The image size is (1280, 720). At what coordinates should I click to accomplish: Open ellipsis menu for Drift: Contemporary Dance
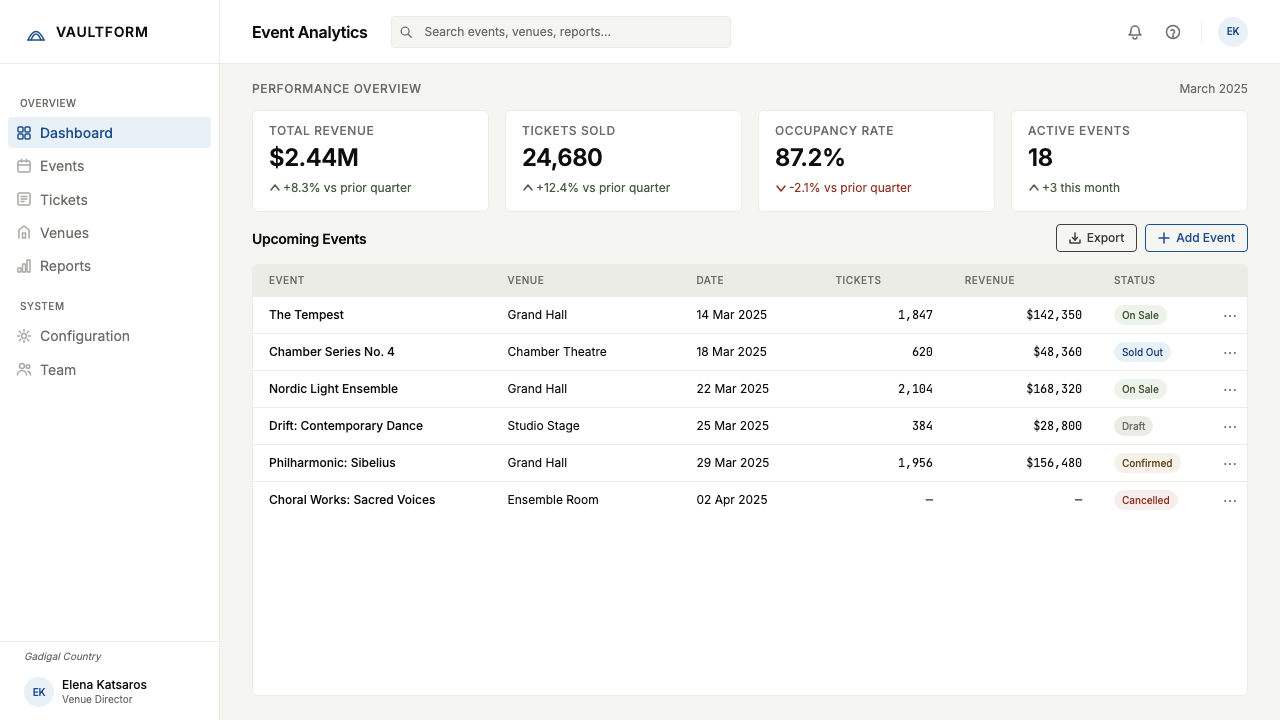coord(1230,426)
